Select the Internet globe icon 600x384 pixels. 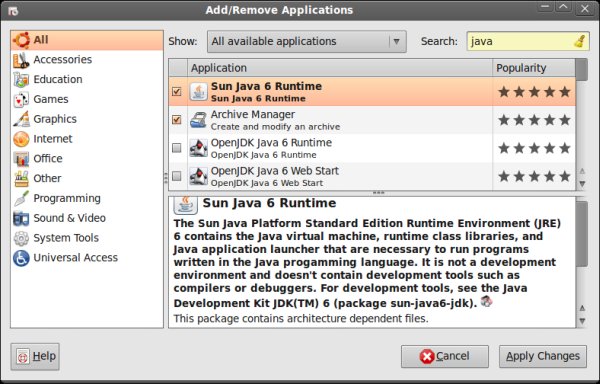21,139
